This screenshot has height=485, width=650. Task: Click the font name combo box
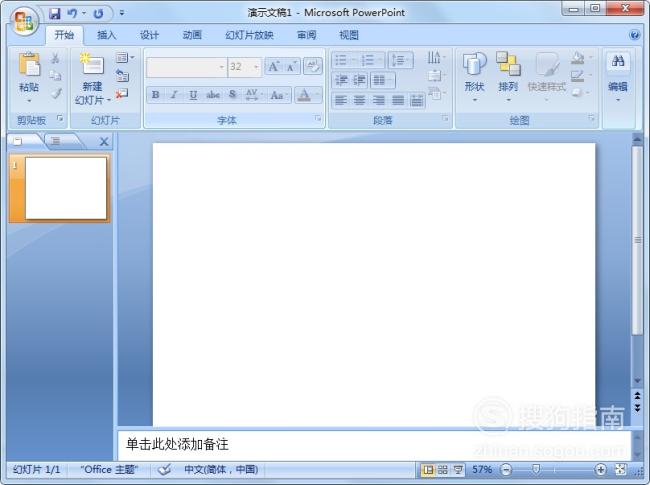tap(187, 67)
